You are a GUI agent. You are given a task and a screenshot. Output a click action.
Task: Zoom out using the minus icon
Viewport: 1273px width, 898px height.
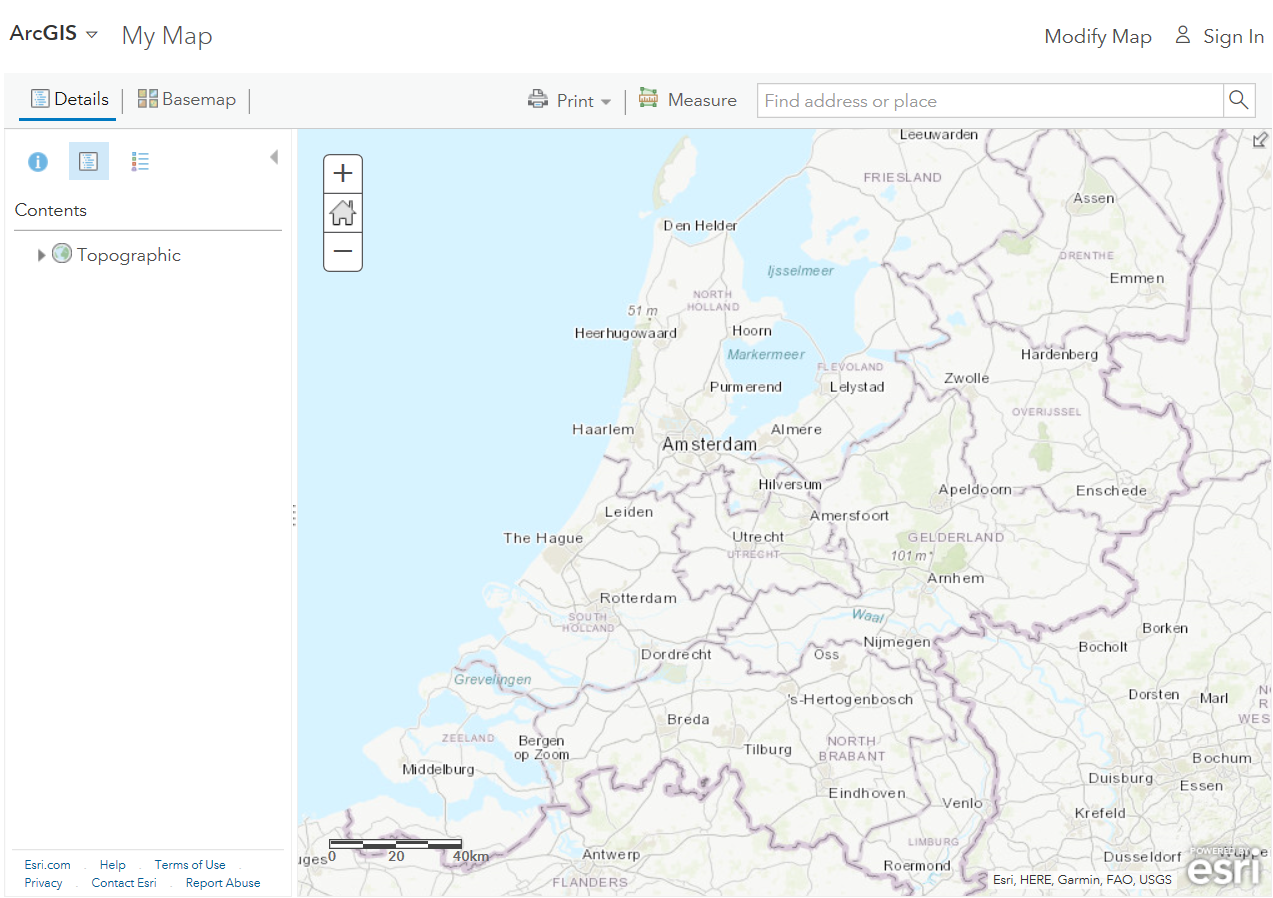click(343, 252)
